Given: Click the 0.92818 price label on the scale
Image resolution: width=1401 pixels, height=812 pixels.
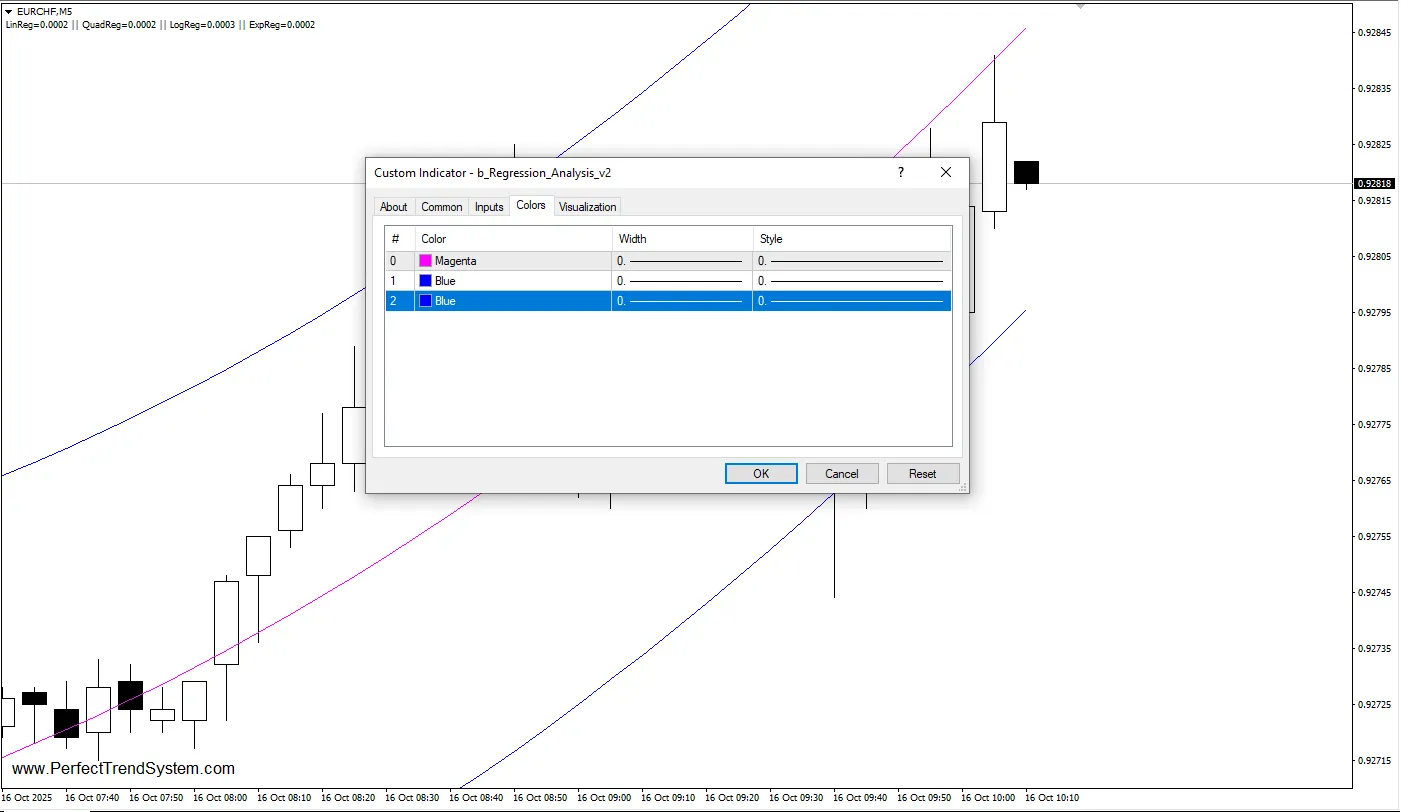Looking at the screenshot, I should click(x=1374, y=183).
